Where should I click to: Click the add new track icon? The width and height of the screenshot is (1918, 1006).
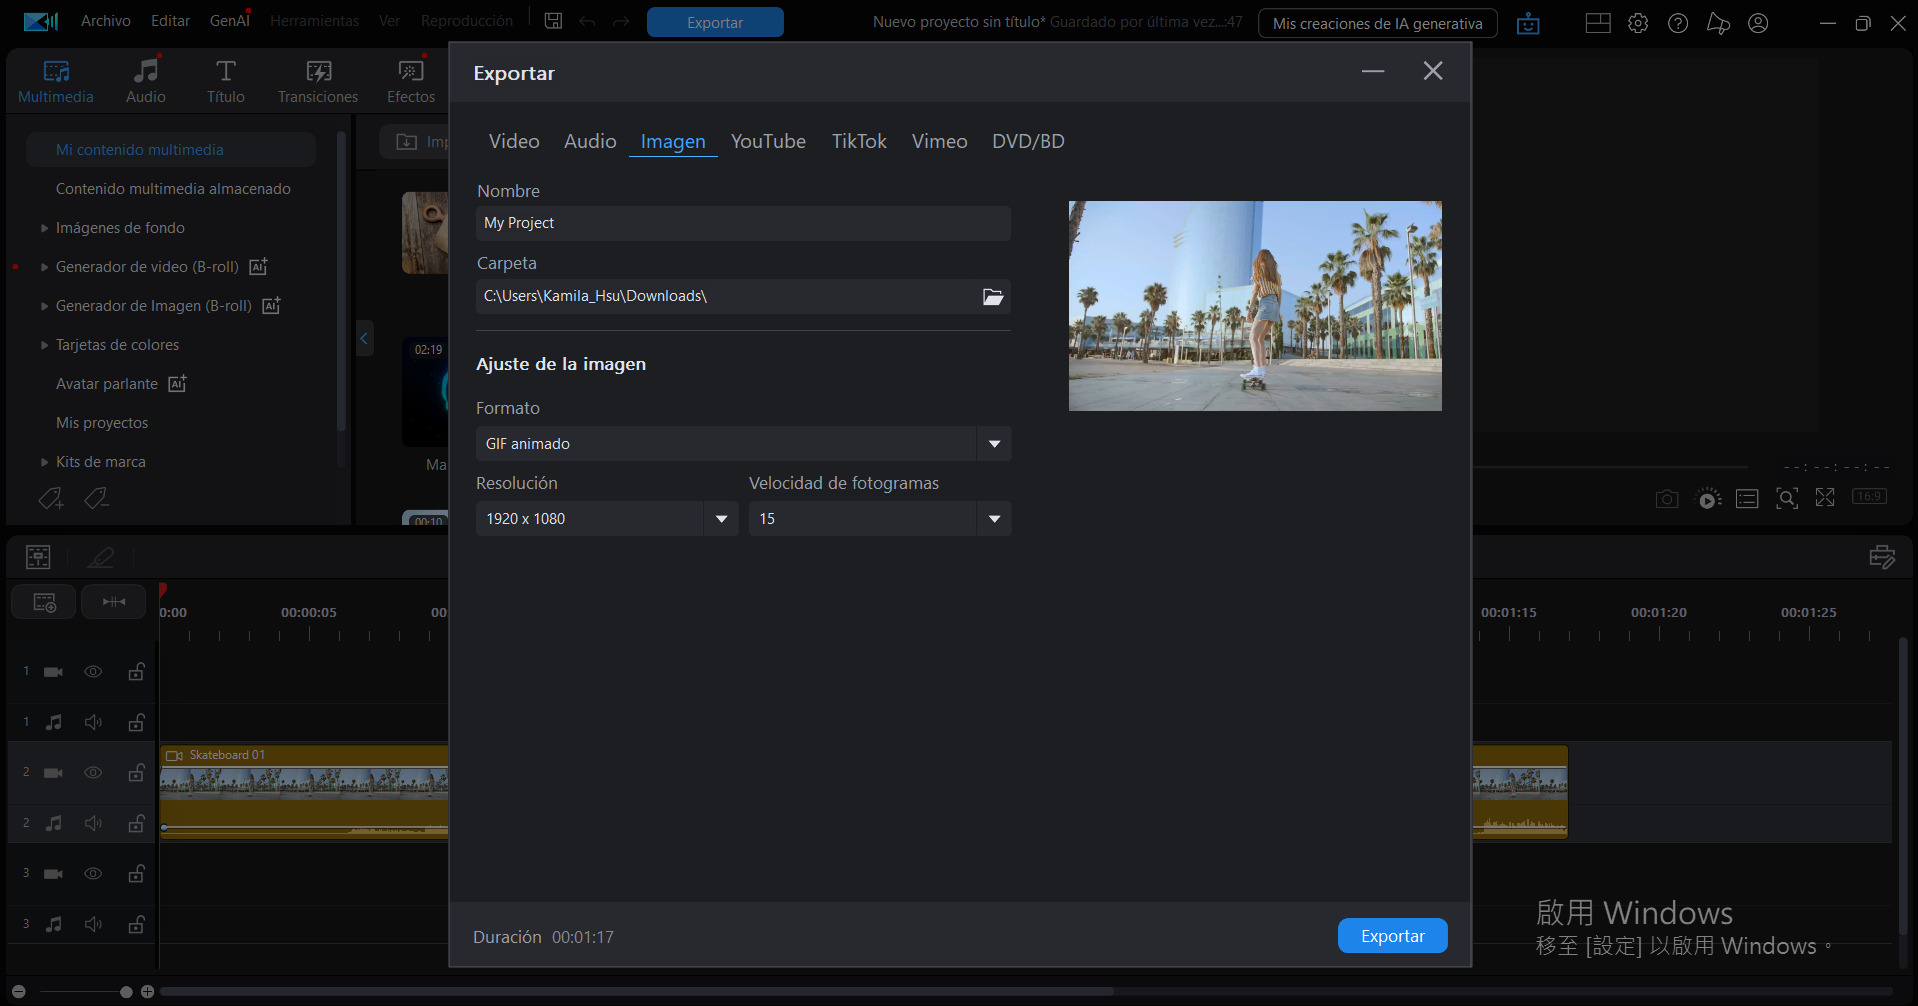click(x=43, y=601)
